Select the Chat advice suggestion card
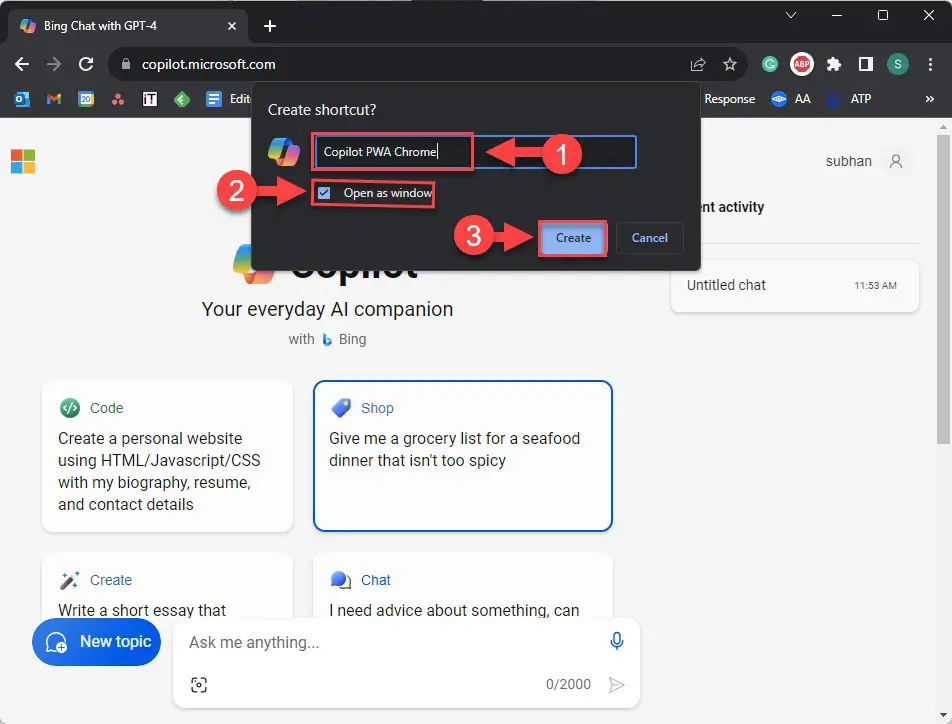Screen dimensions: 952x724 463,586
